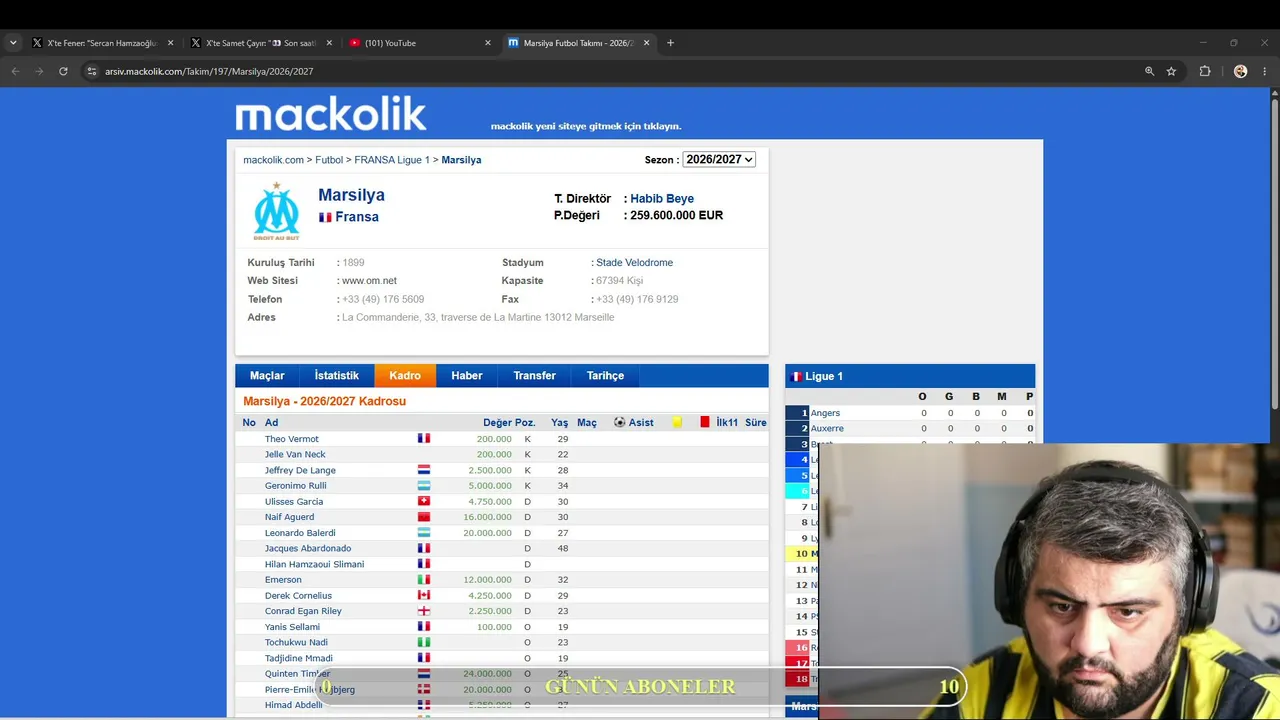Click the www.om.net website text
1280x720 pixels.
(369, 281)
